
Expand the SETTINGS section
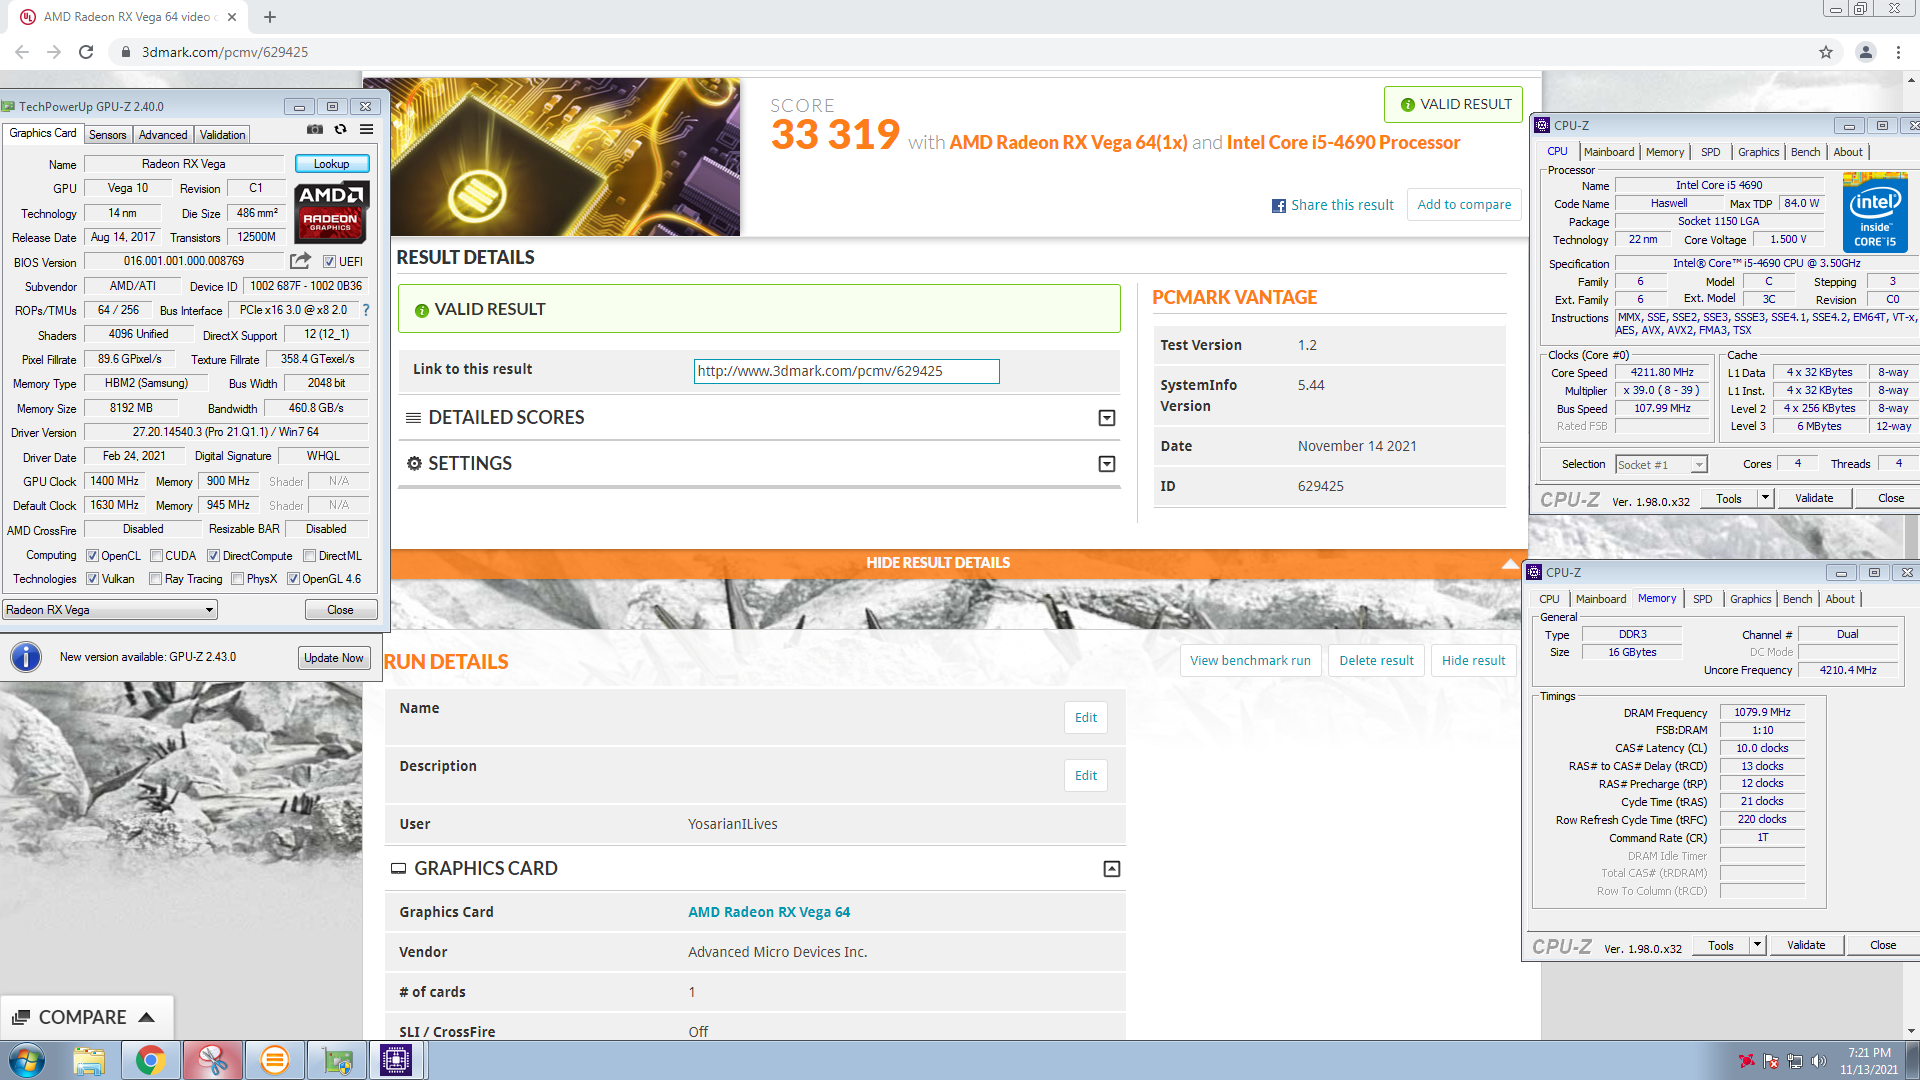pos(1107,464)
